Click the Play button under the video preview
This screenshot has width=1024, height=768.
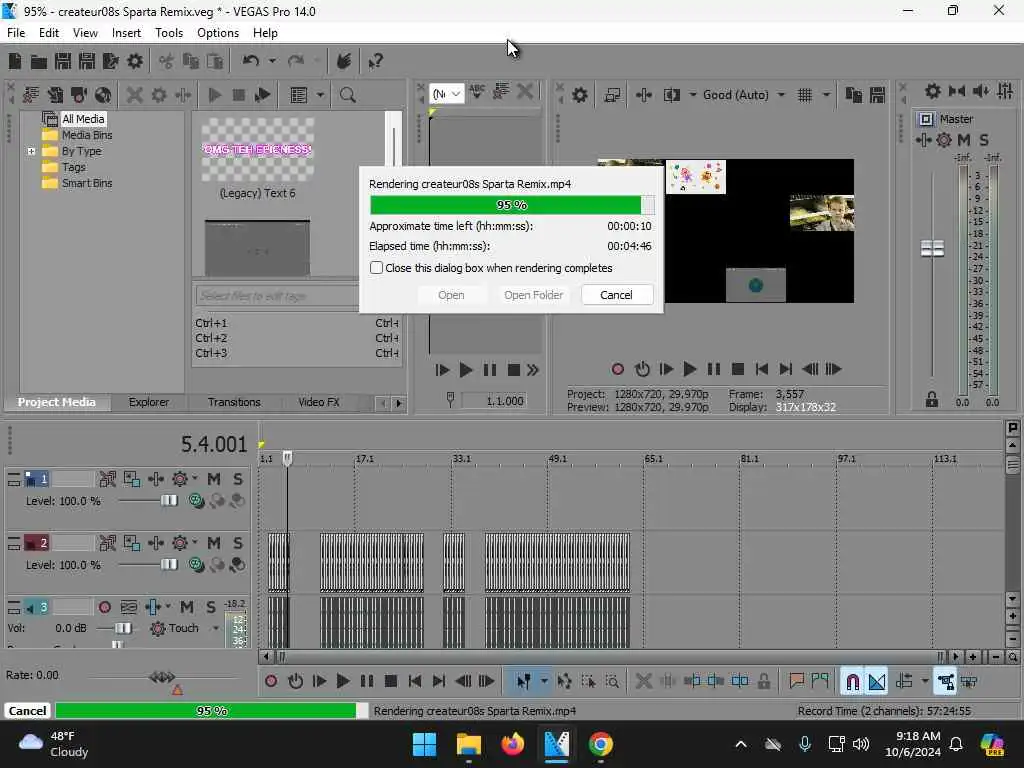690,370
